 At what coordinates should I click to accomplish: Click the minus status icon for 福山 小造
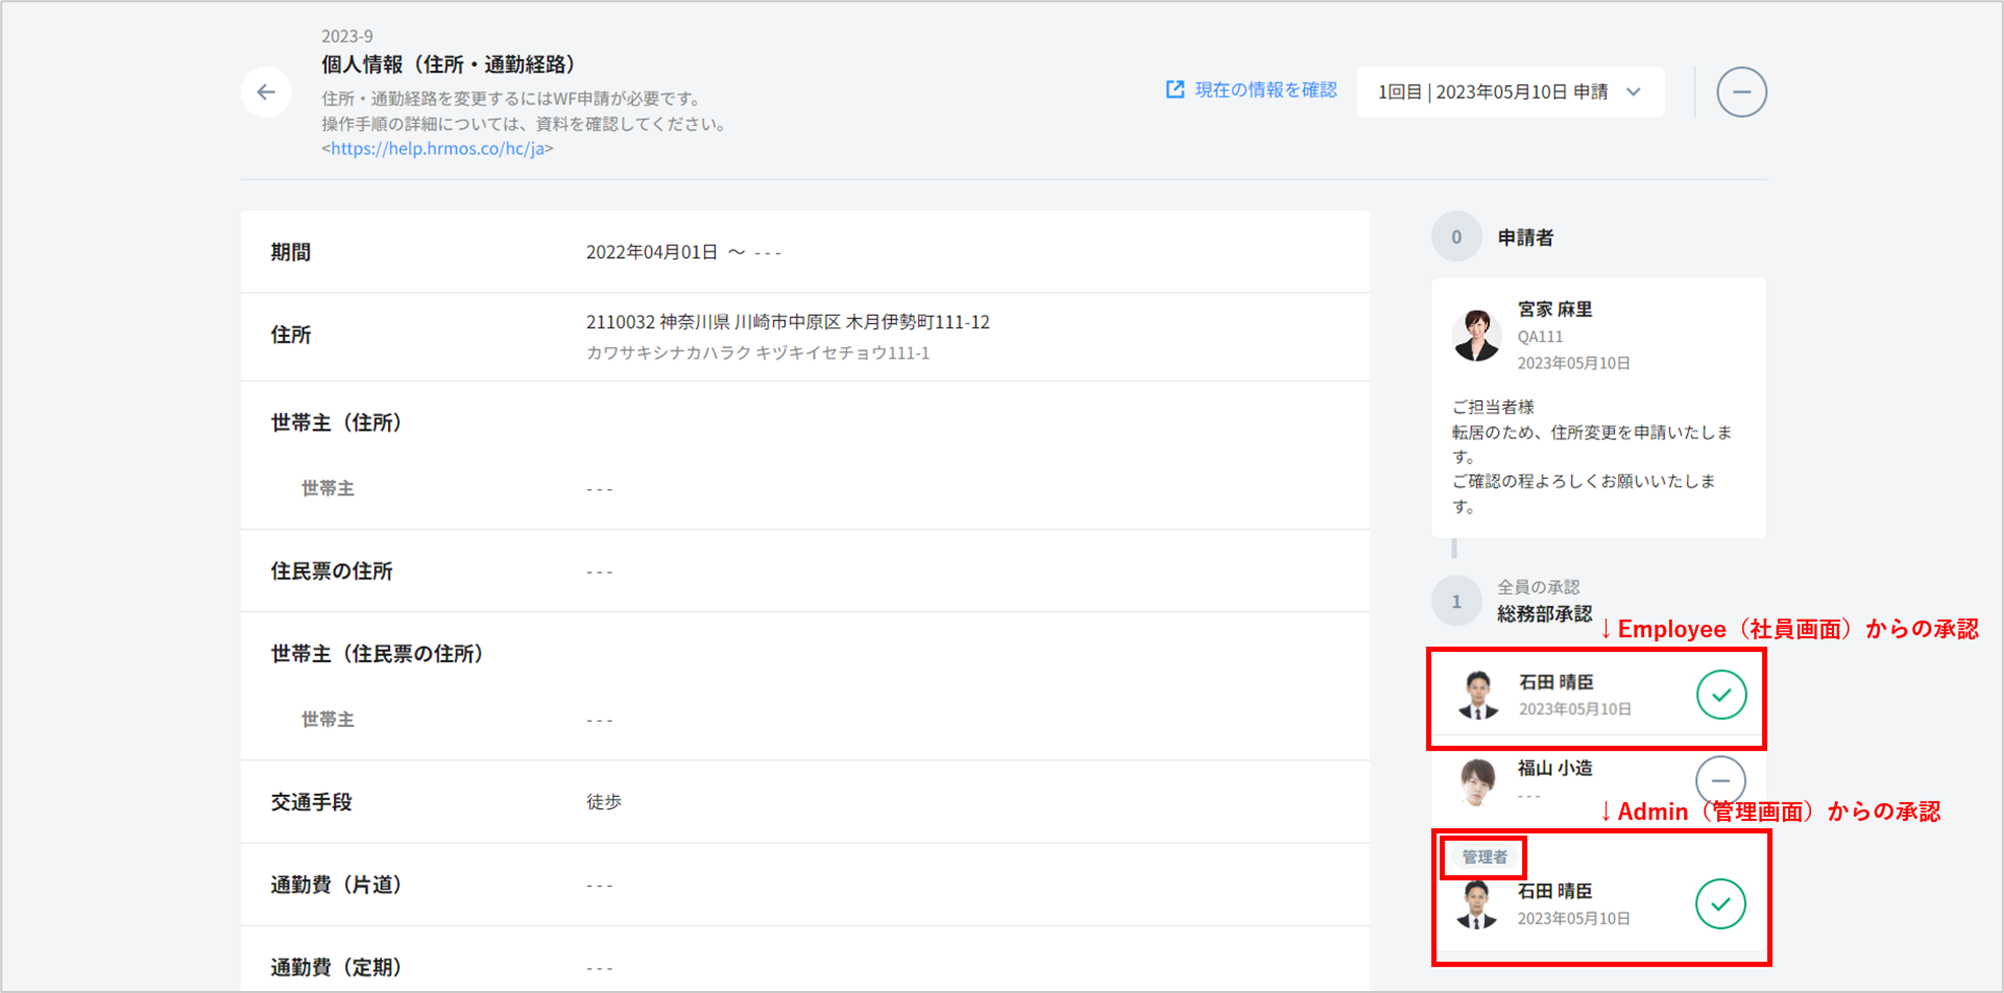point(1720,781)
